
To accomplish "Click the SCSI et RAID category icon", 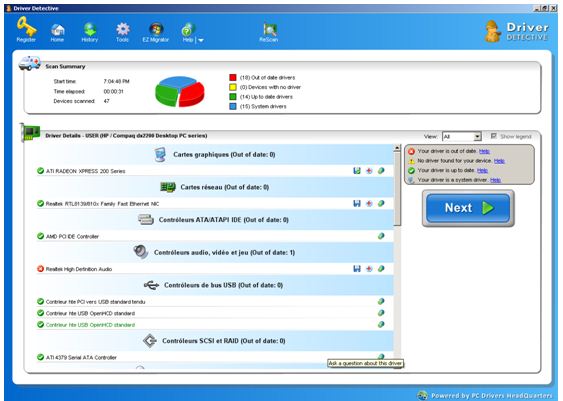I will [x=149, y=341].
